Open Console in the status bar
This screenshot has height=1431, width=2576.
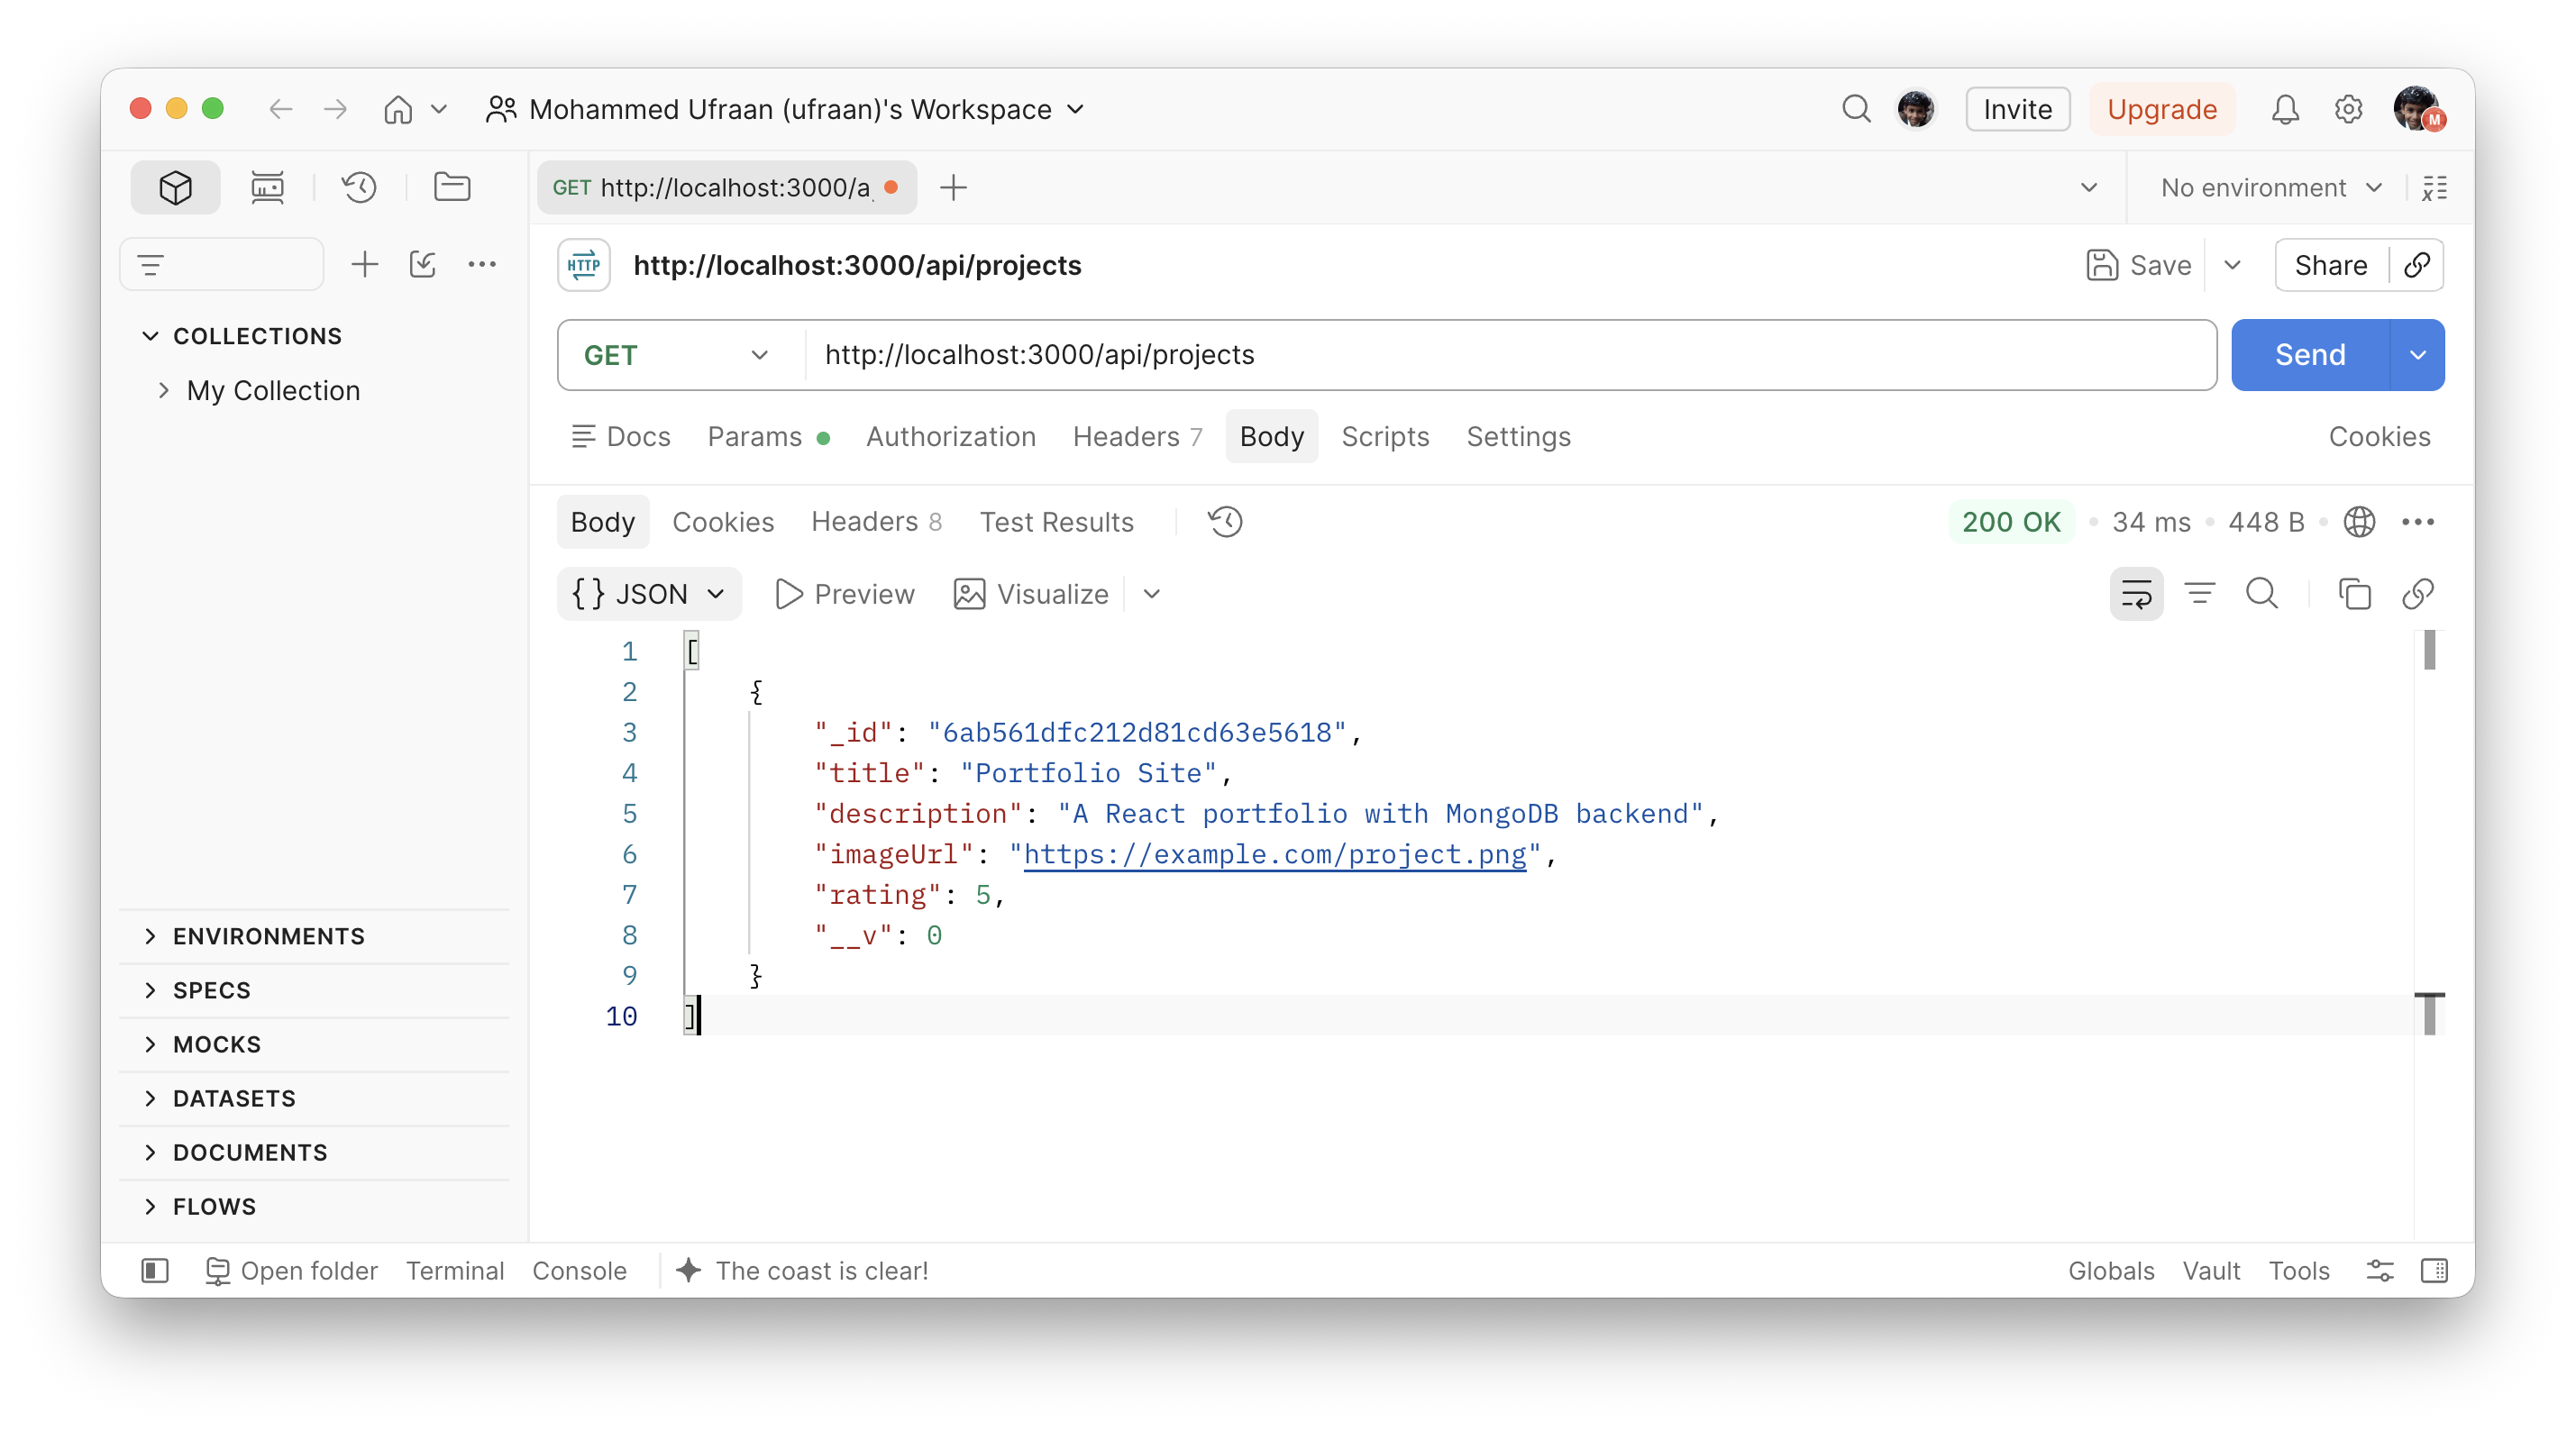coord(579,1270)
